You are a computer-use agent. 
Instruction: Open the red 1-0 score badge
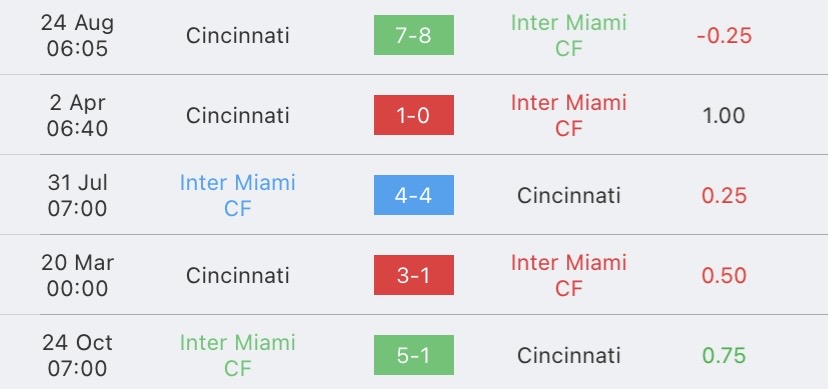pyautogui.click(x=413, y=115)
